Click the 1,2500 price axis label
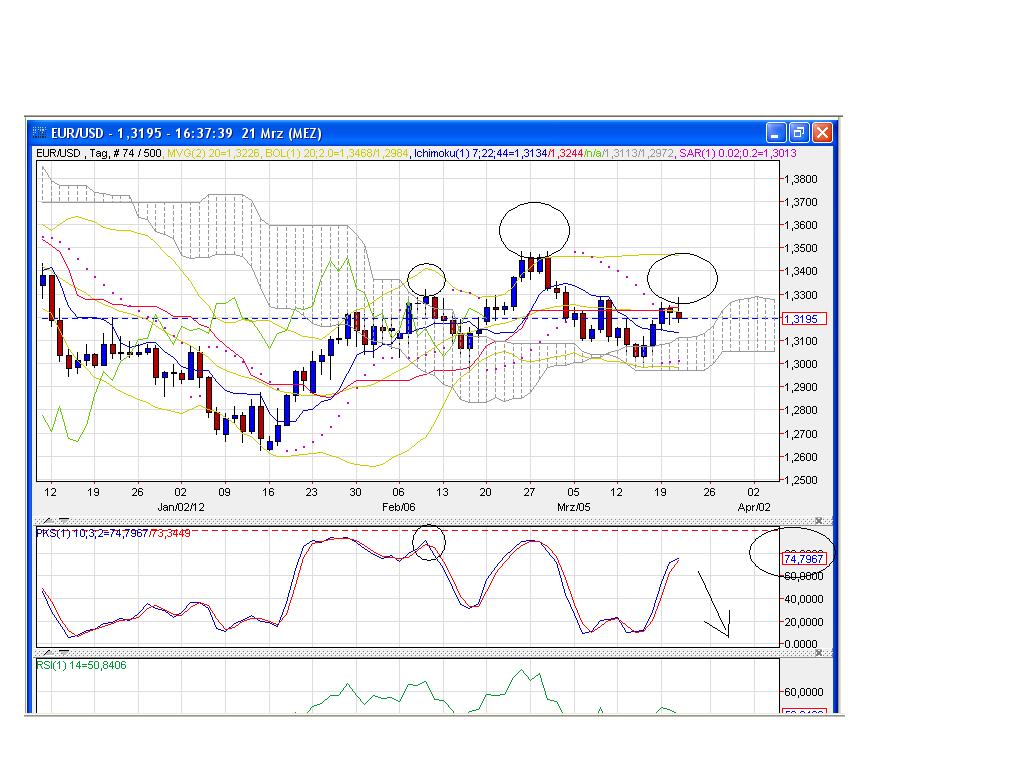This screenshot has width=1024, height=768. tap(801, 480)
